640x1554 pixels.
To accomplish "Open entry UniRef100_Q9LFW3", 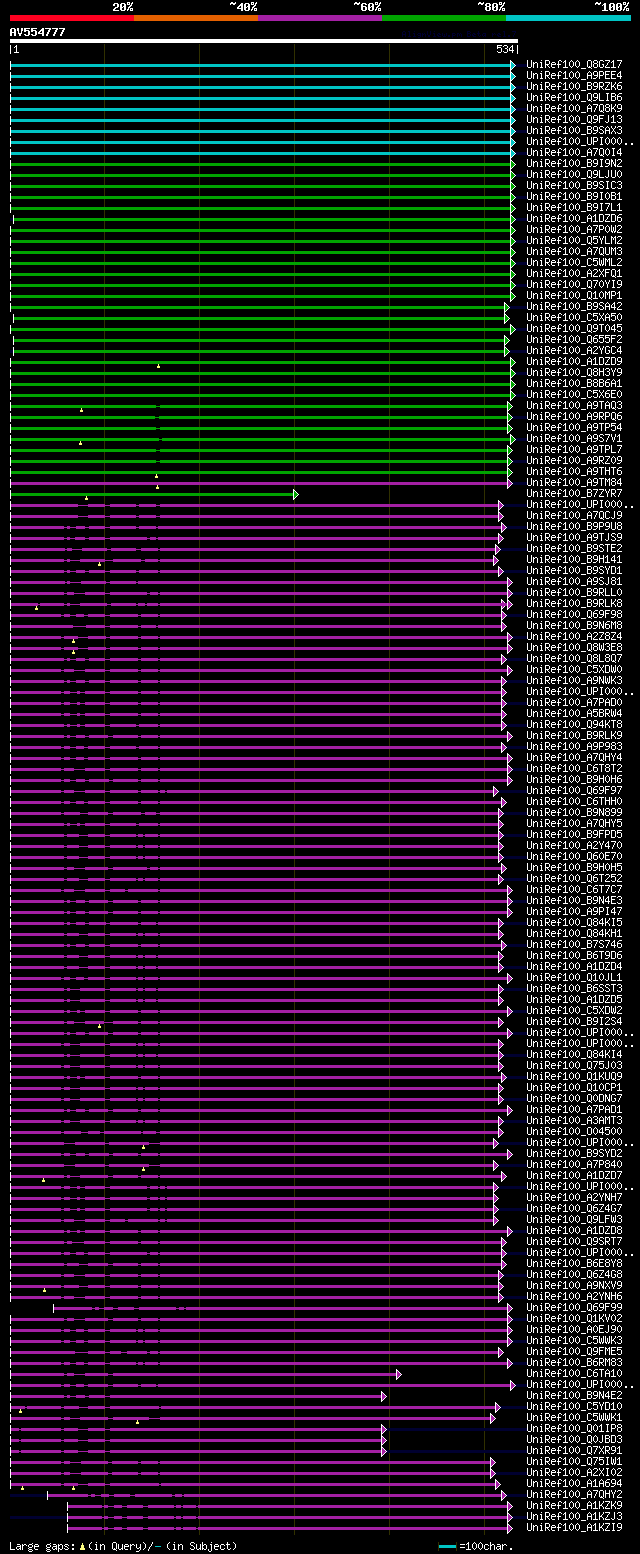I will pos(574,1219).
